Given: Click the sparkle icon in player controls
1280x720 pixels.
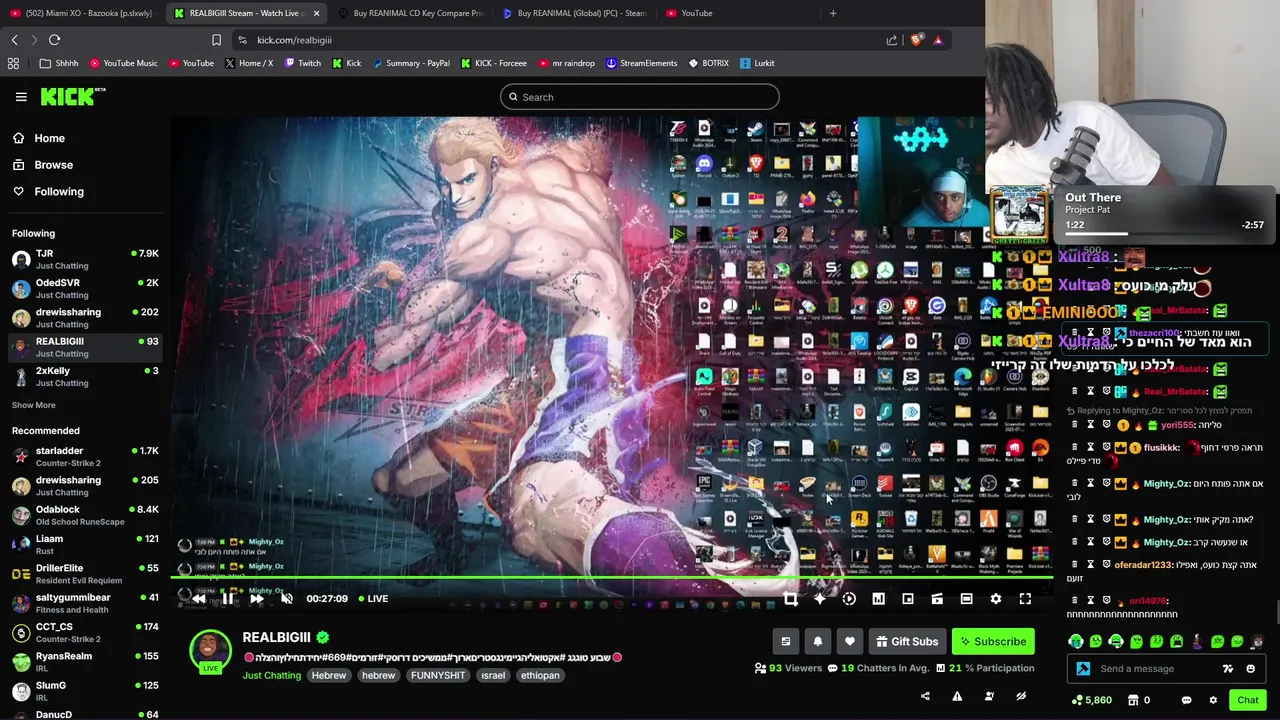Looking at the screenshot, I should (820, 599).
